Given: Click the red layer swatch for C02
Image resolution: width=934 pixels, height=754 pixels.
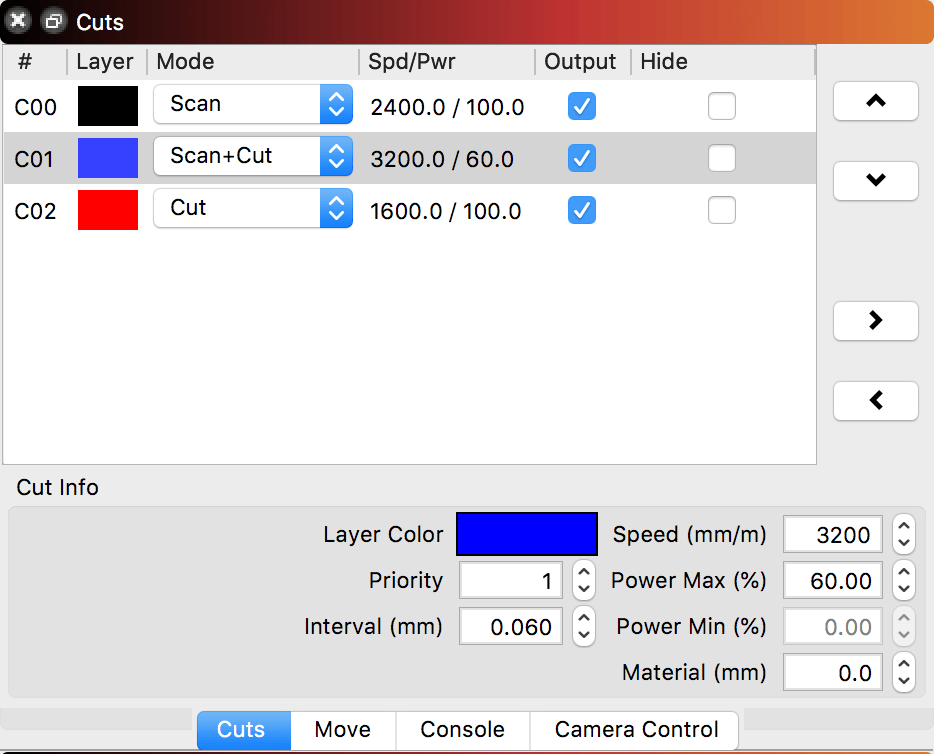Looking at the screenshot, I should [107, 211].
